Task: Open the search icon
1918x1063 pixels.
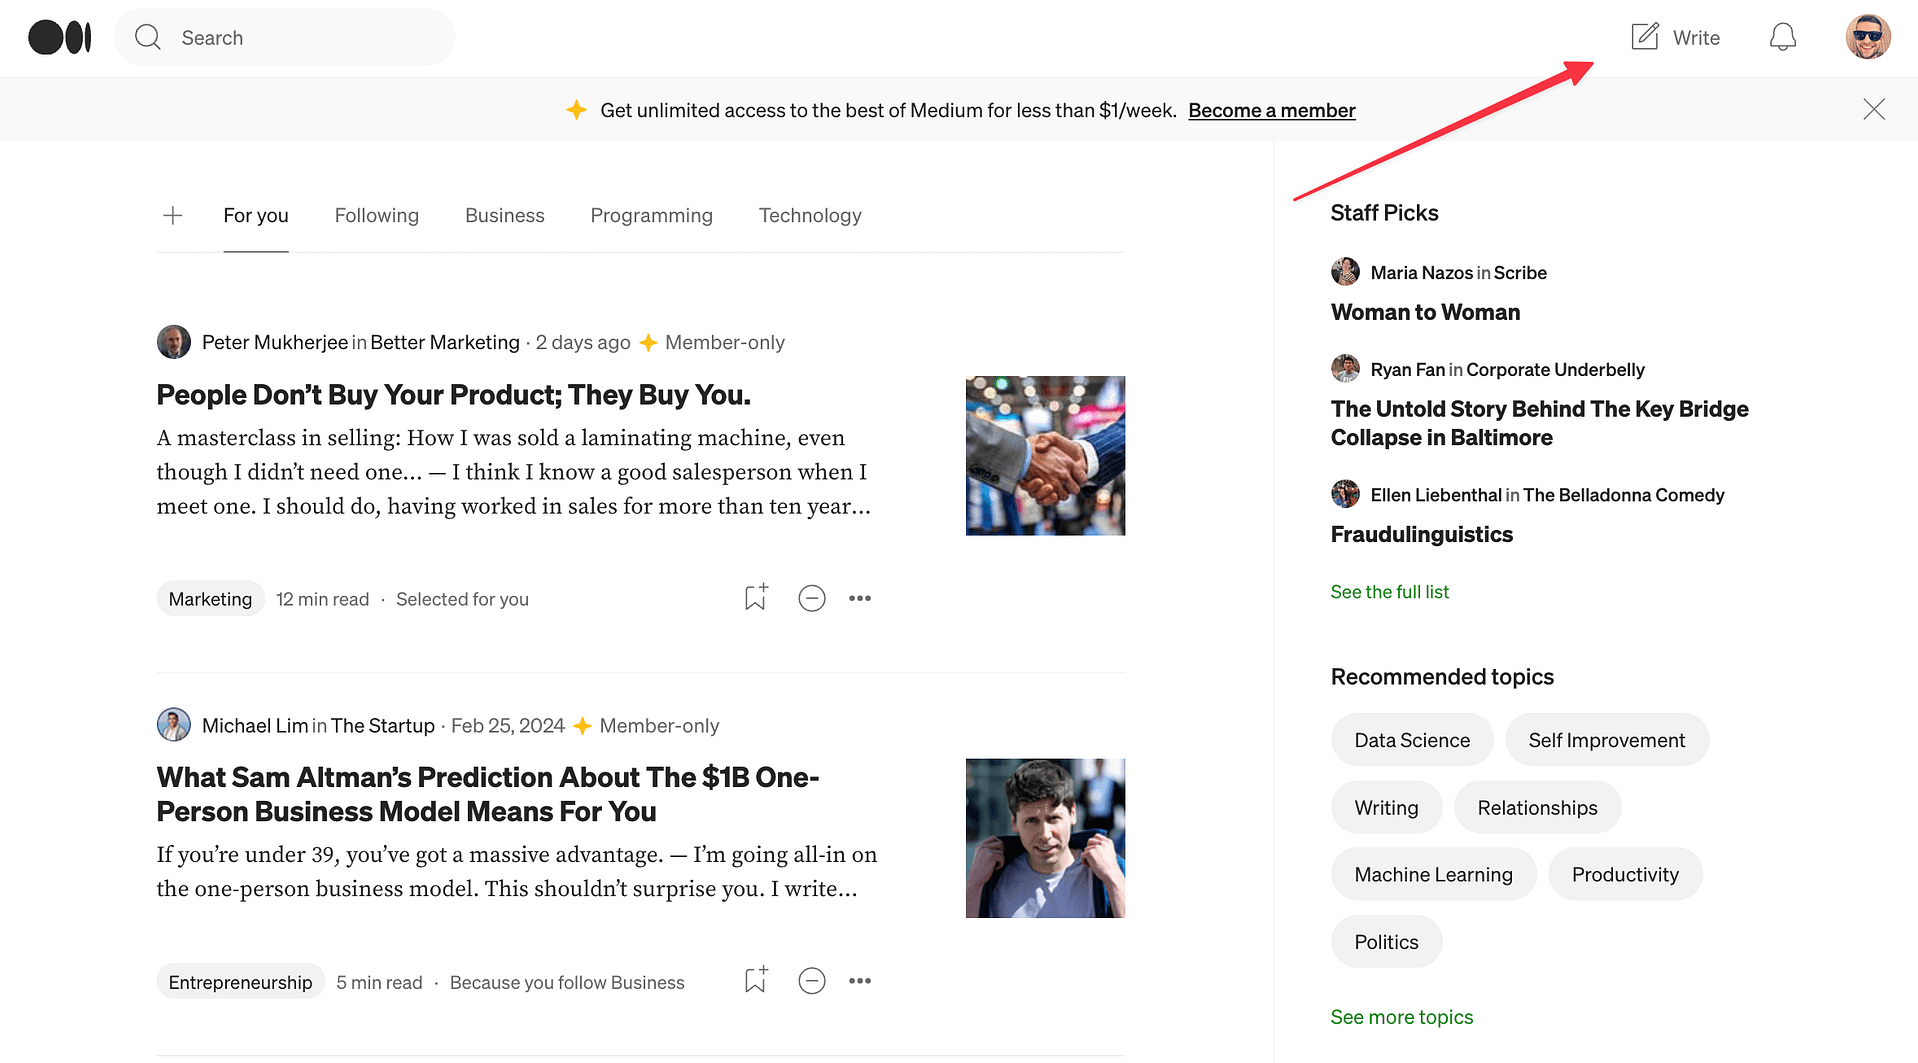Action: (x=147, y=37)
